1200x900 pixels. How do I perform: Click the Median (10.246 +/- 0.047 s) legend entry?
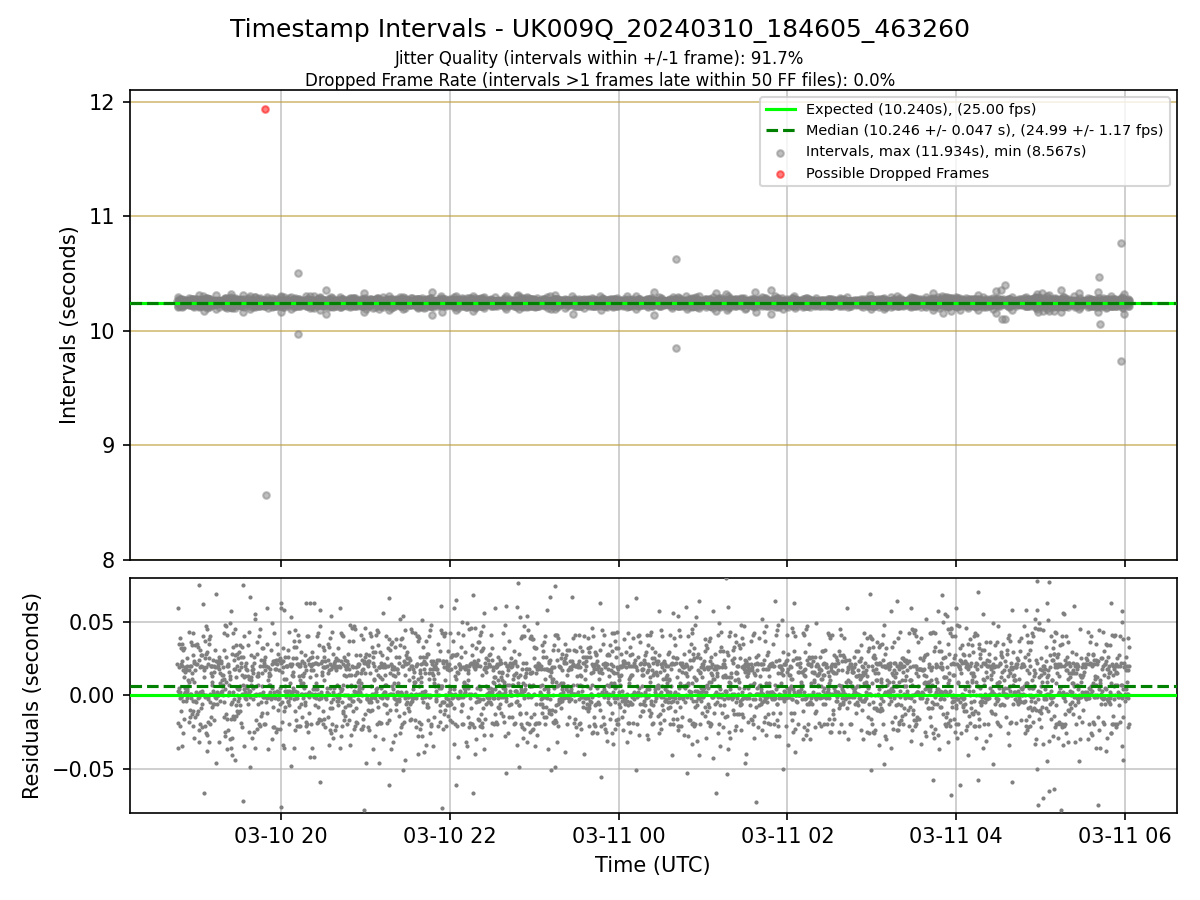click(x=964, y=130)
